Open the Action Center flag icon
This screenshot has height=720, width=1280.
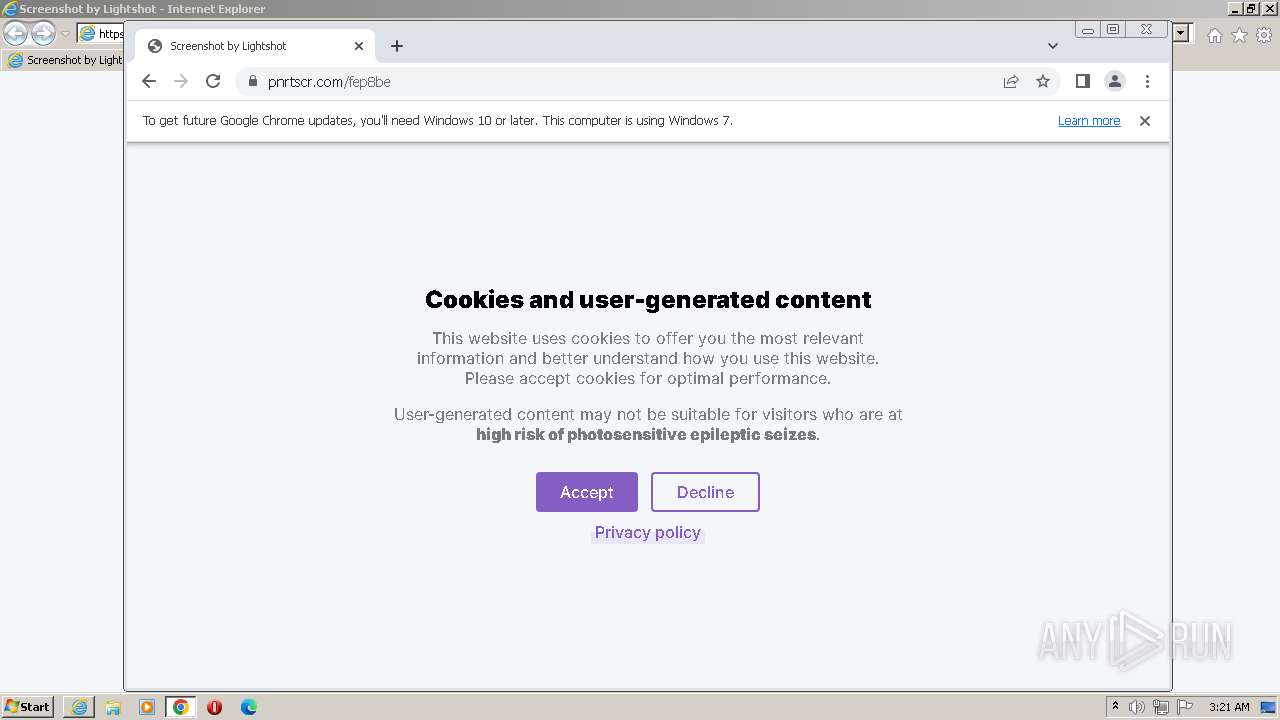tap(1185, 707)
